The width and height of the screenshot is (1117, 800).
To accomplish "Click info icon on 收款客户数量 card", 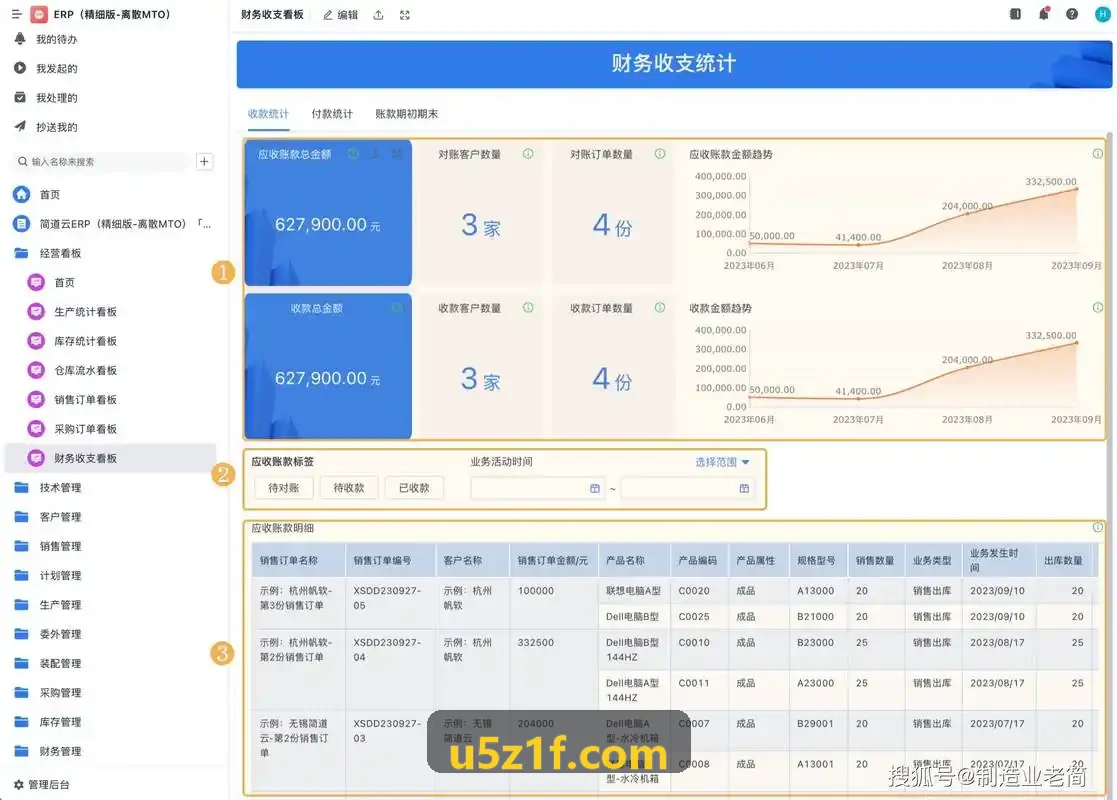I will [x=528, y=308].
